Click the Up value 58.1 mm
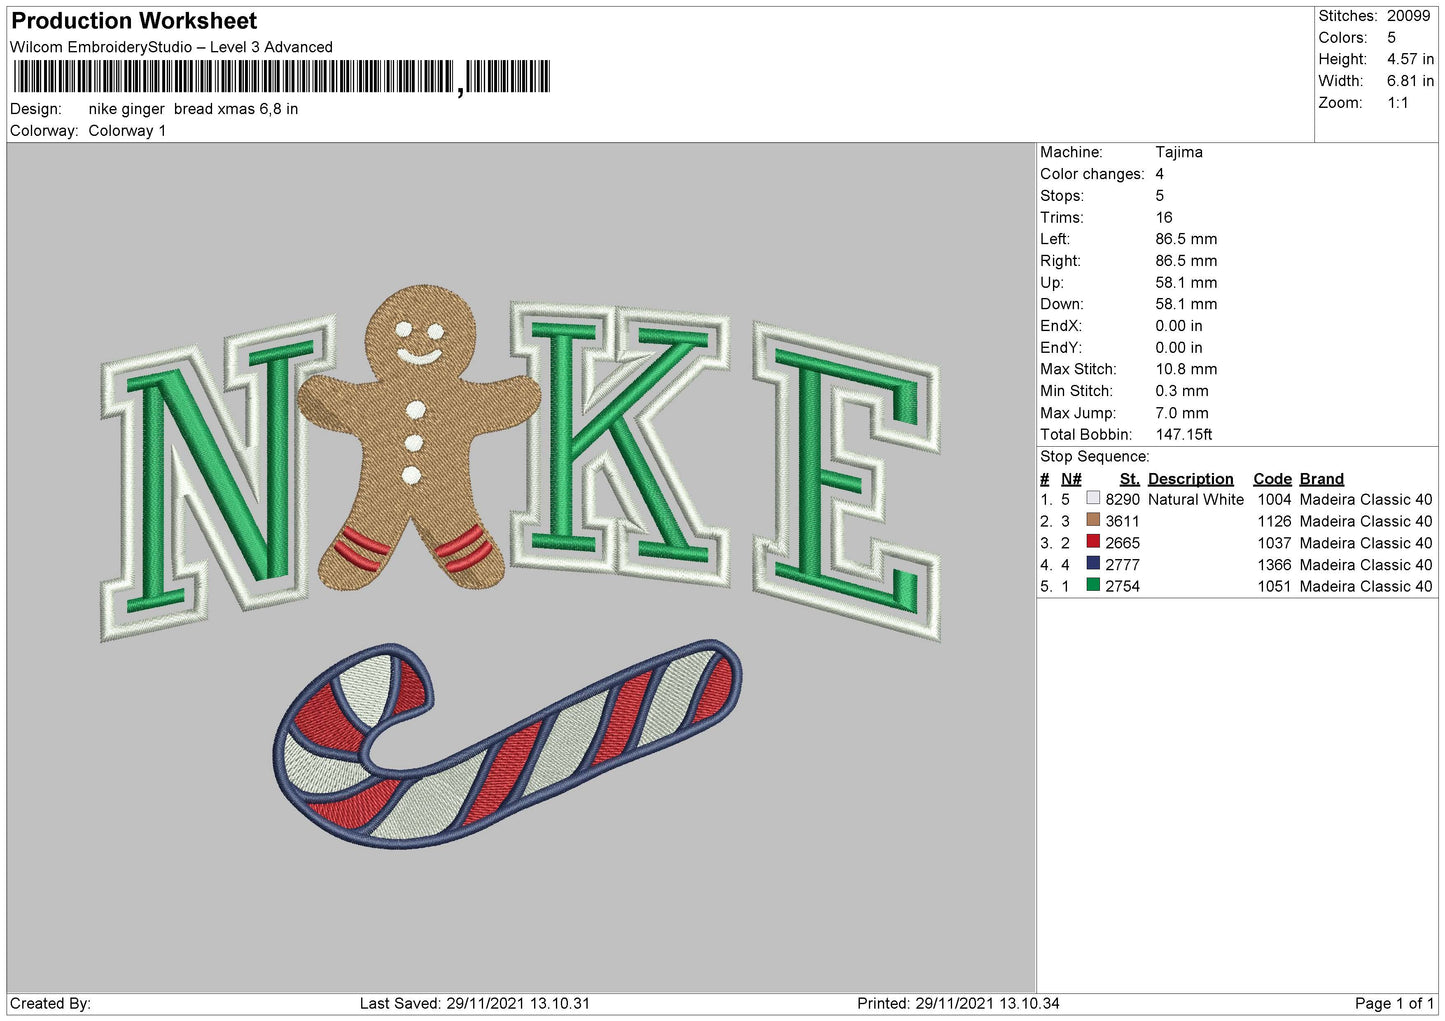 click(1186, 283)
